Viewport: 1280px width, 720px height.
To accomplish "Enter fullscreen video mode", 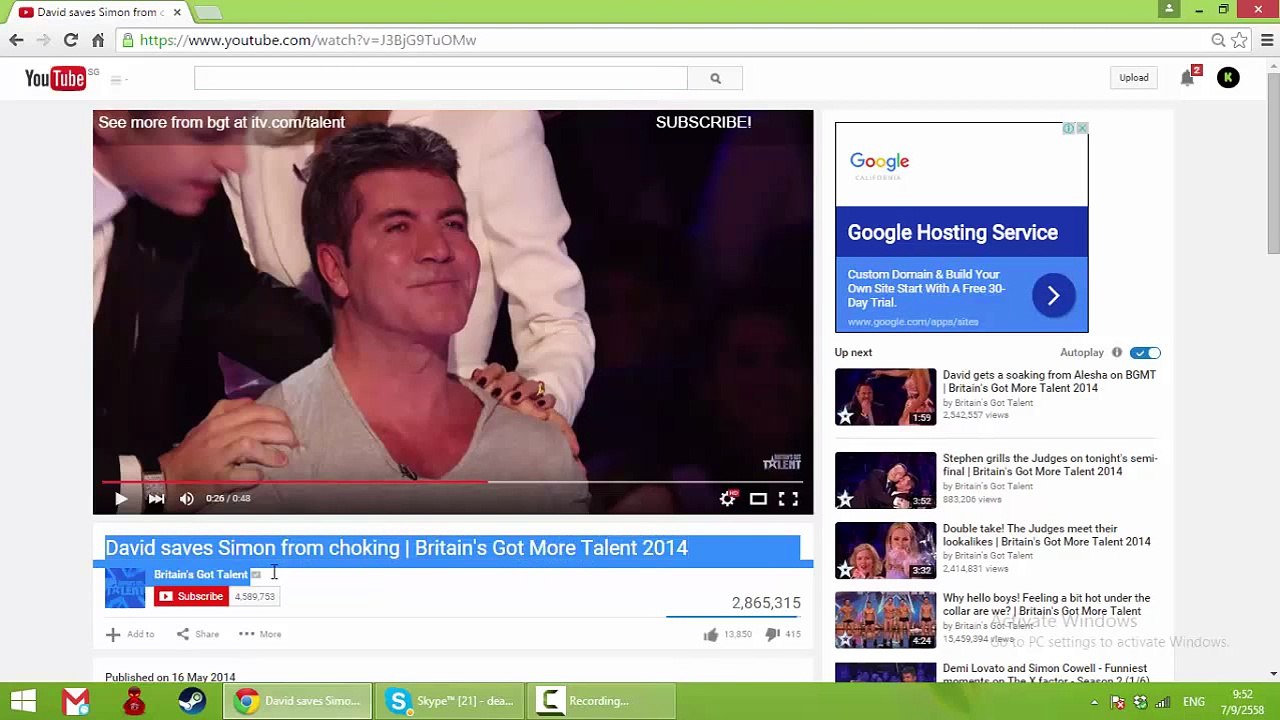I will 789,498.
